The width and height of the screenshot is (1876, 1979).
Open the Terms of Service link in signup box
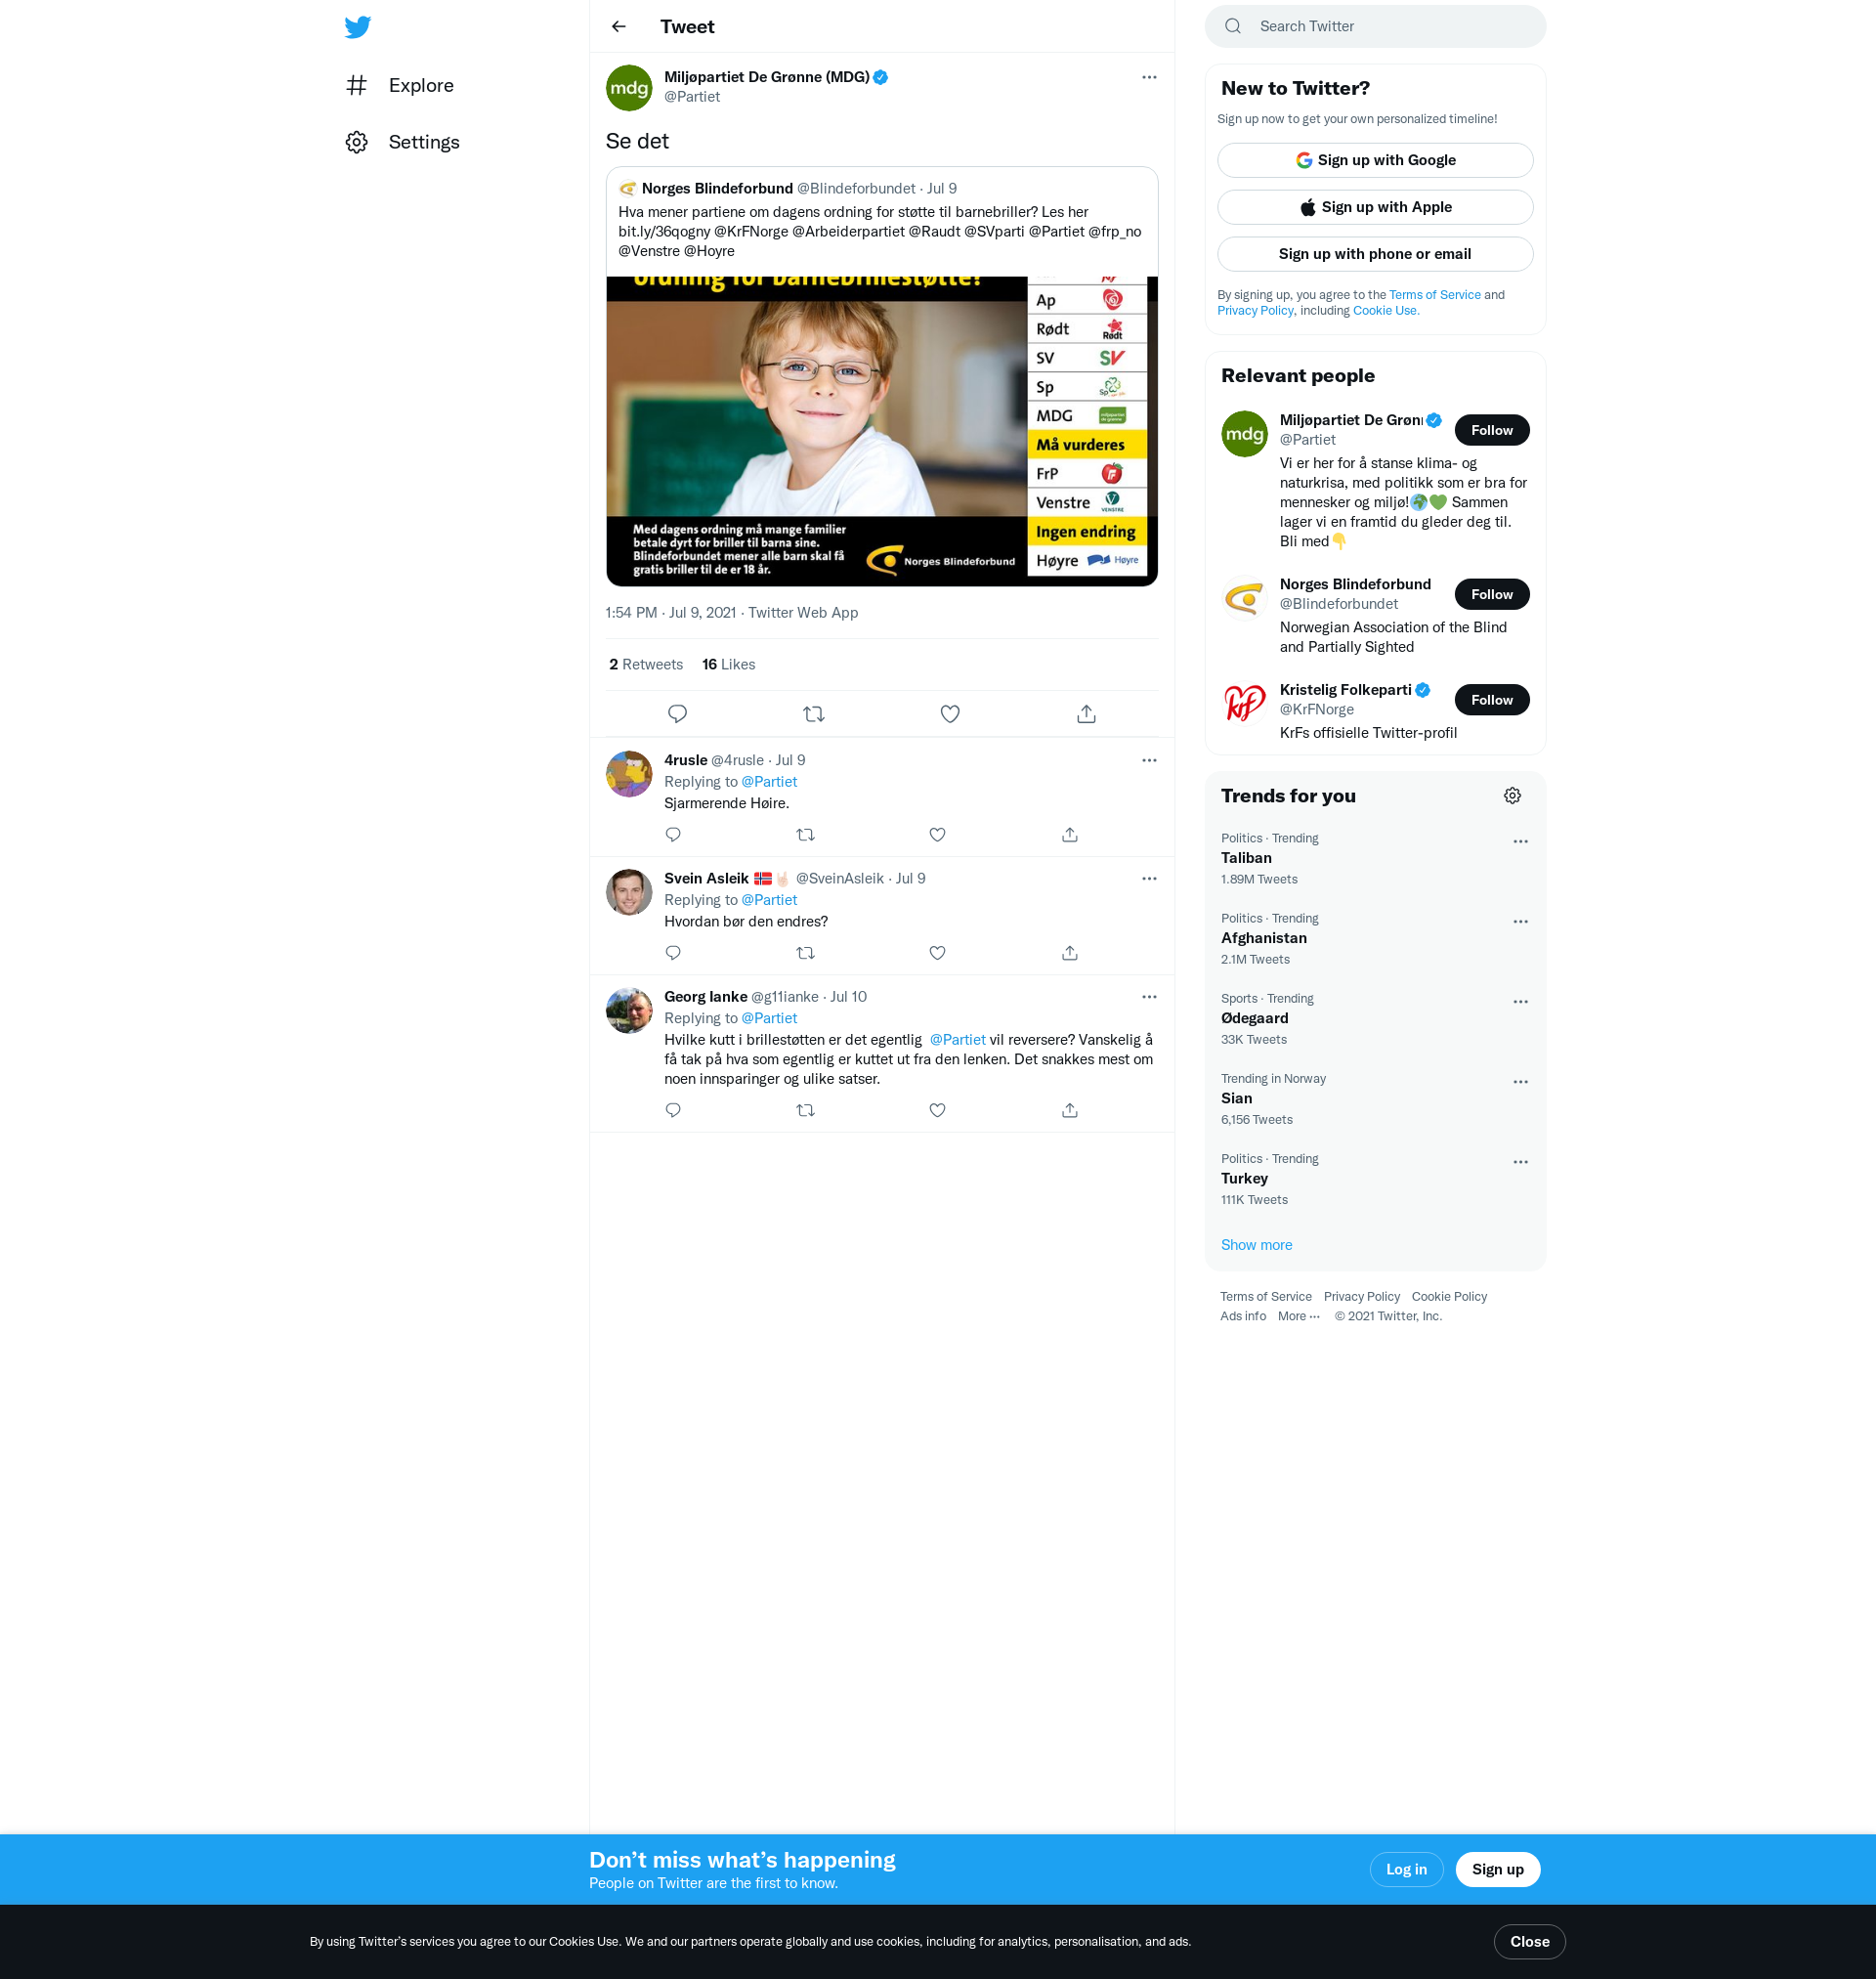[x=1434, y=295]
